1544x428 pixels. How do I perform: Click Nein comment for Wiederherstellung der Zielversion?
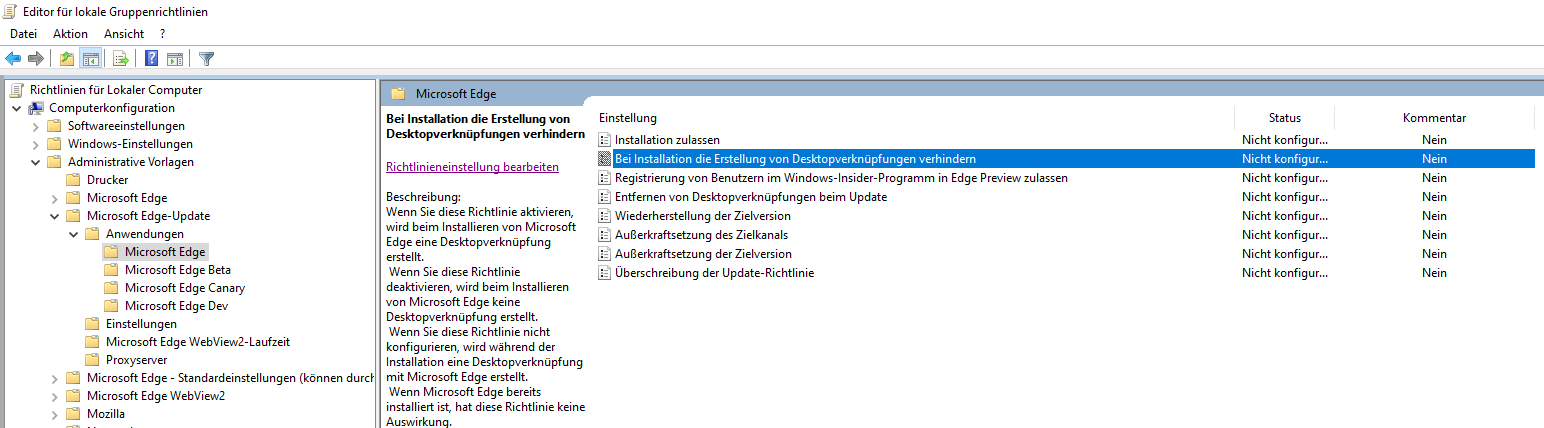(x=1434, y=216)
